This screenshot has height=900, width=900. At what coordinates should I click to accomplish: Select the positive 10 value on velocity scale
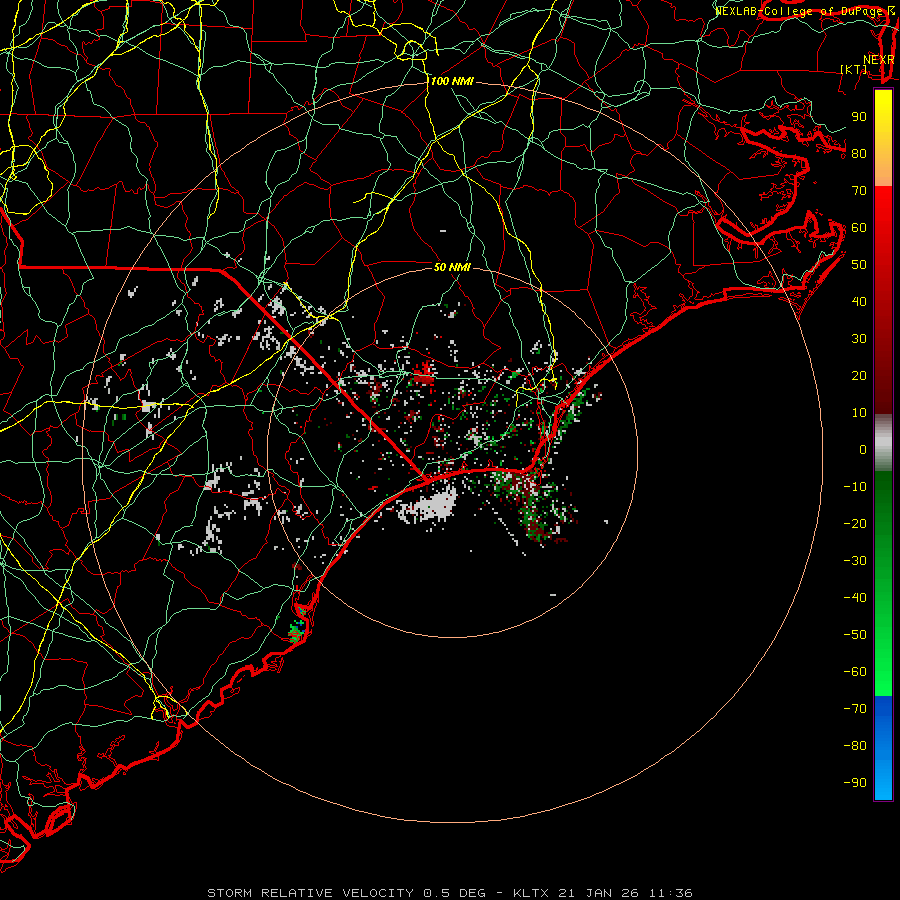(859, 413)
